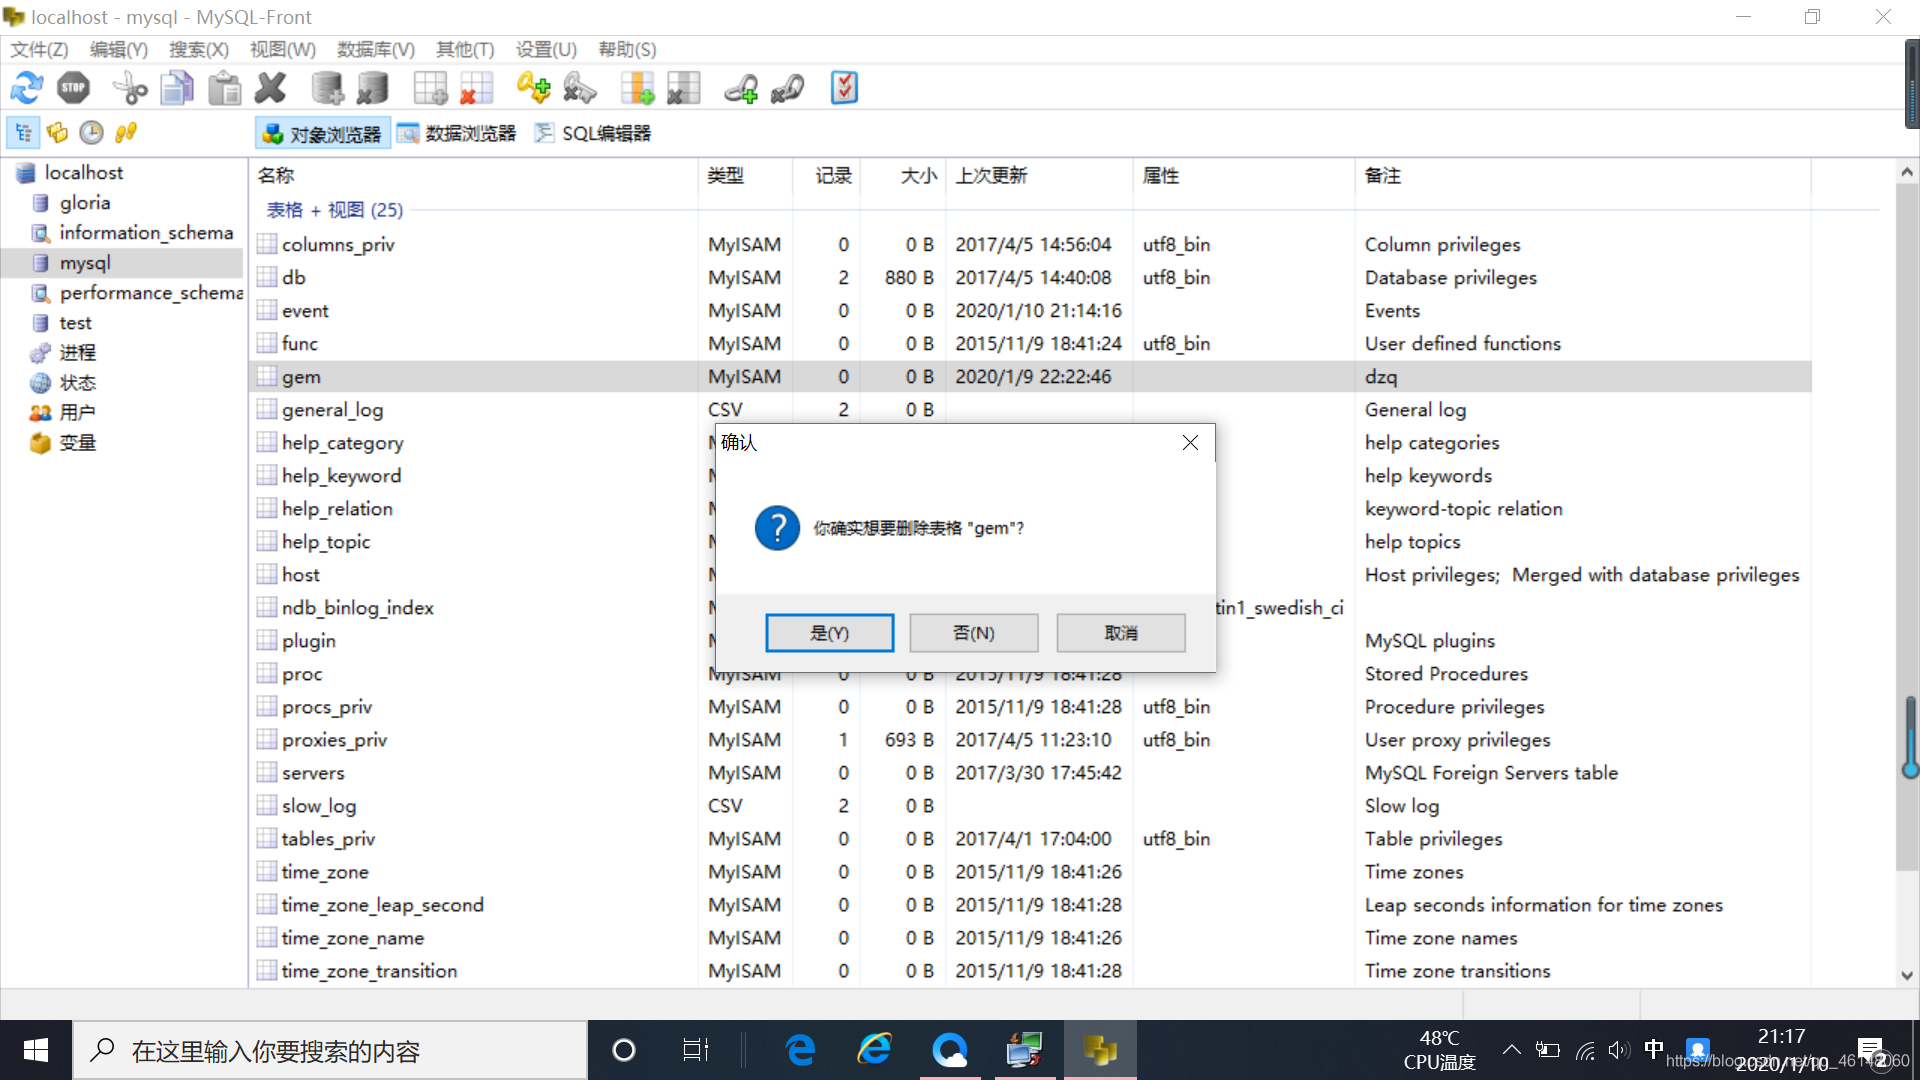Open the 搜索(X) menu
The height and width of the screenshot is (1080, 1920).
pyautogui.click(x=198, y=49)
